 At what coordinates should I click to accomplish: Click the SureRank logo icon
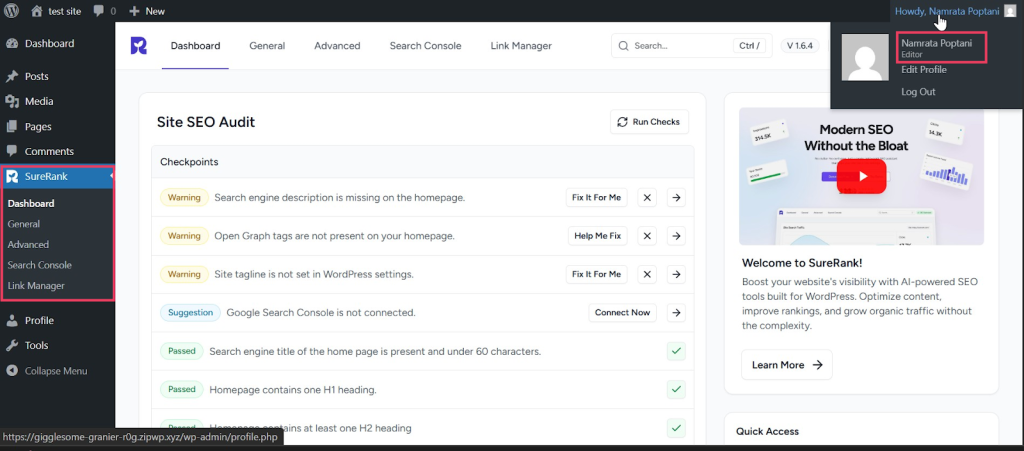138,46
